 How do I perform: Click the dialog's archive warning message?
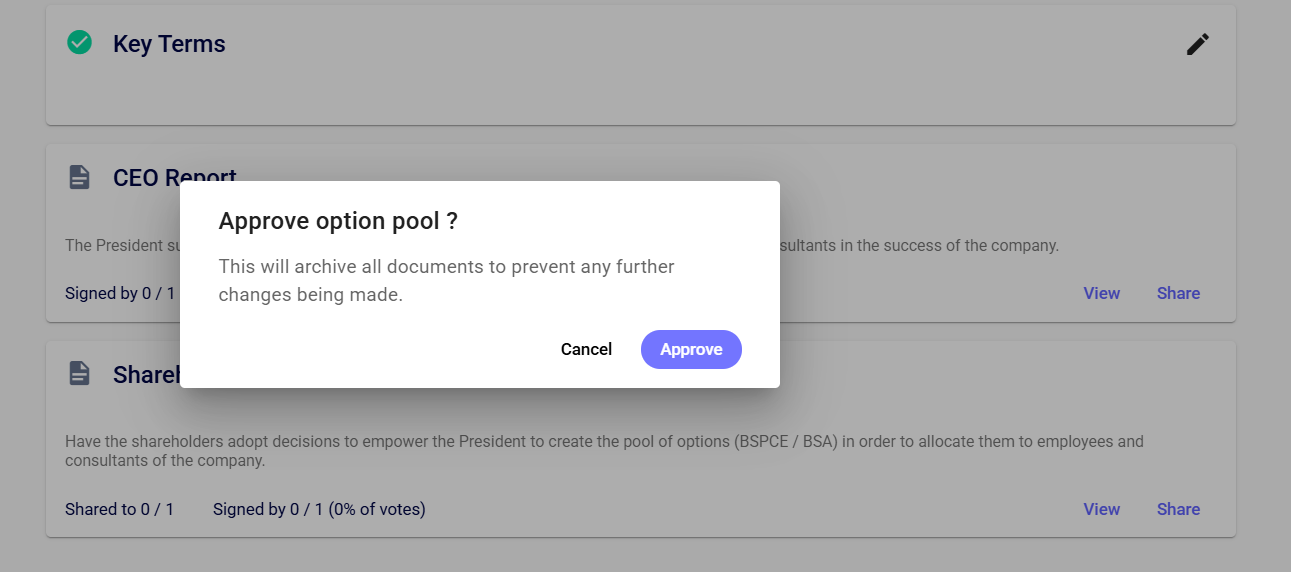(x=446, y=281)
